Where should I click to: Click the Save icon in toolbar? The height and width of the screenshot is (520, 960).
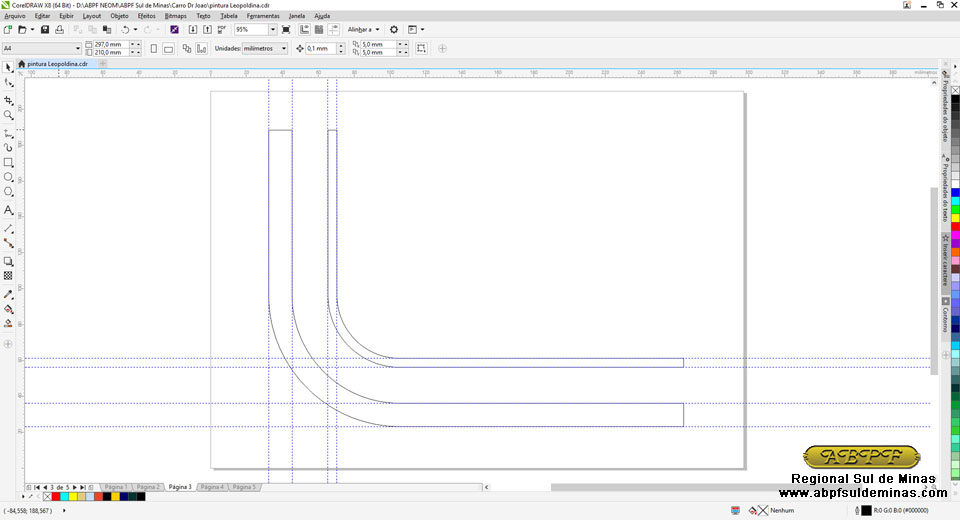click(46, 30)
